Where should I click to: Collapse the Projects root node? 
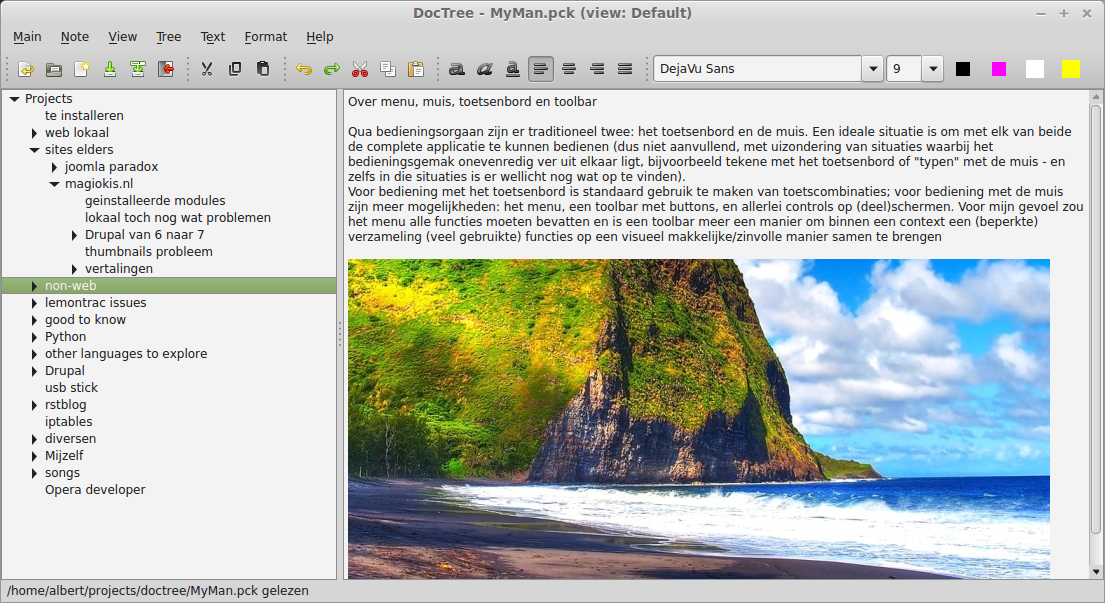pos(14,99)
